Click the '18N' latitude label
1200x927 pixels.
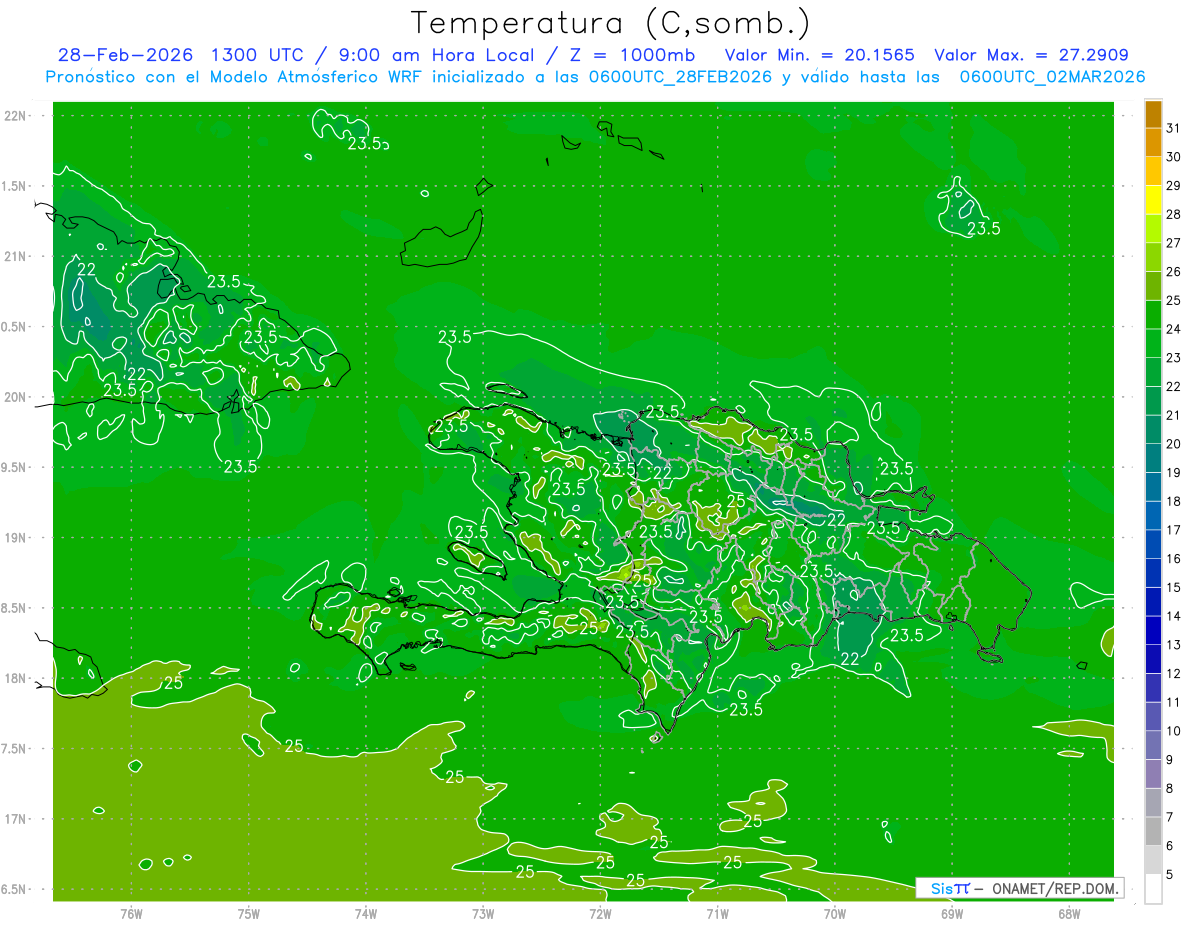pyautogui.click(x=17, y=679)
